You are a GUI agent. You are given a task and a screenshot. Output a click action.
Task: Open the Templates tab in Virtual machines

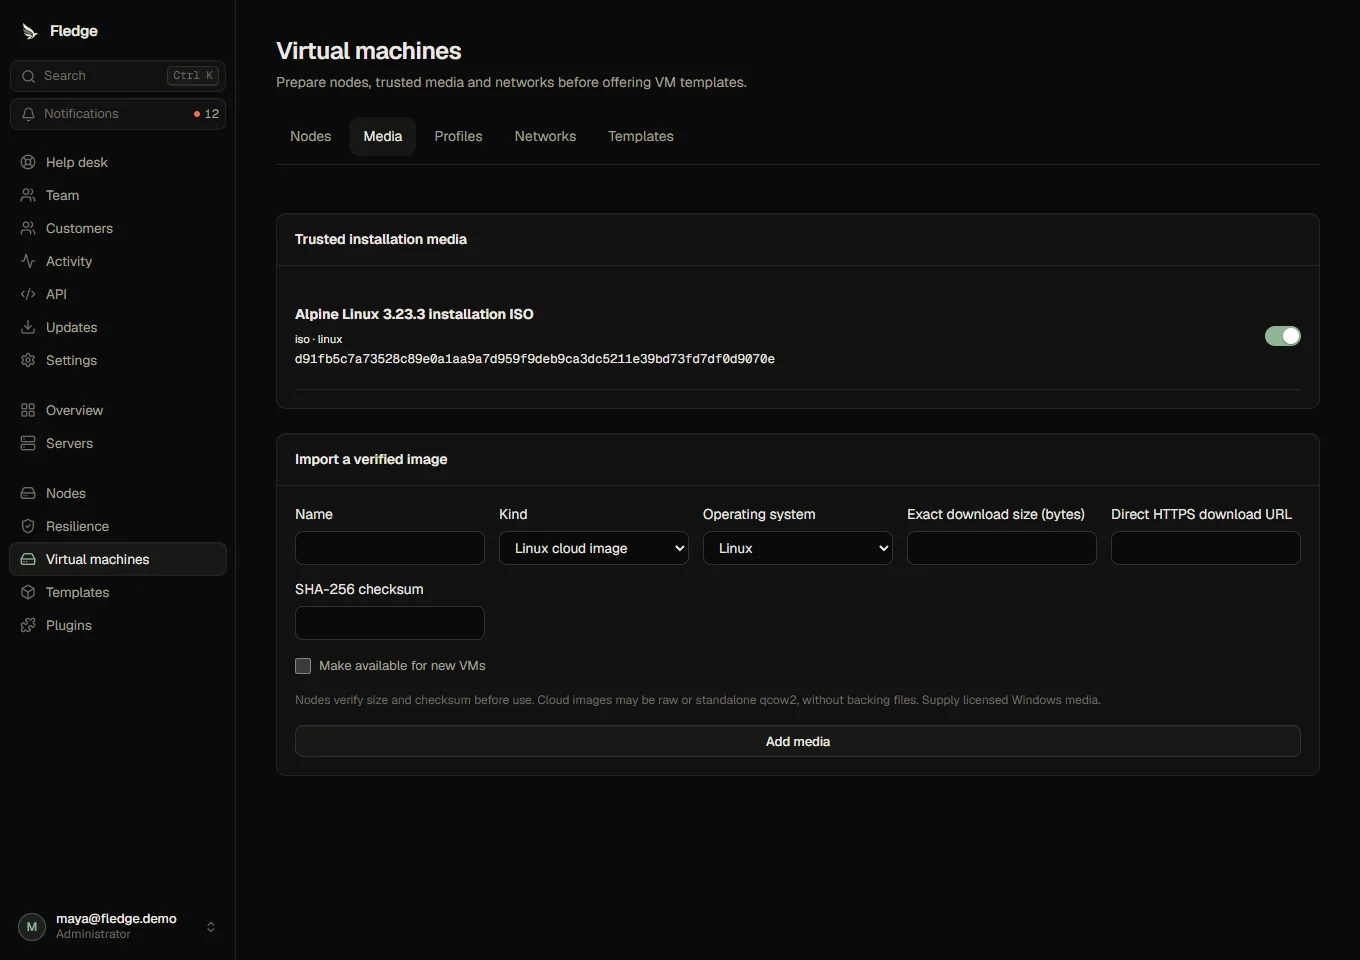coord(641,136)
